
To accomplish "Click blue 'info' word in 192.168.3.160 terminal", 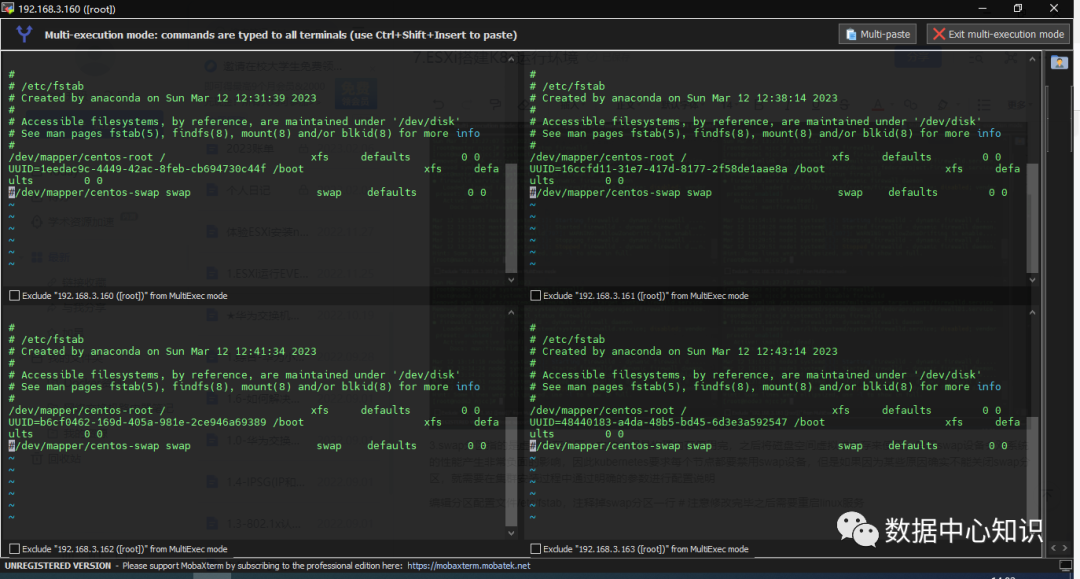I will (468, 134).
